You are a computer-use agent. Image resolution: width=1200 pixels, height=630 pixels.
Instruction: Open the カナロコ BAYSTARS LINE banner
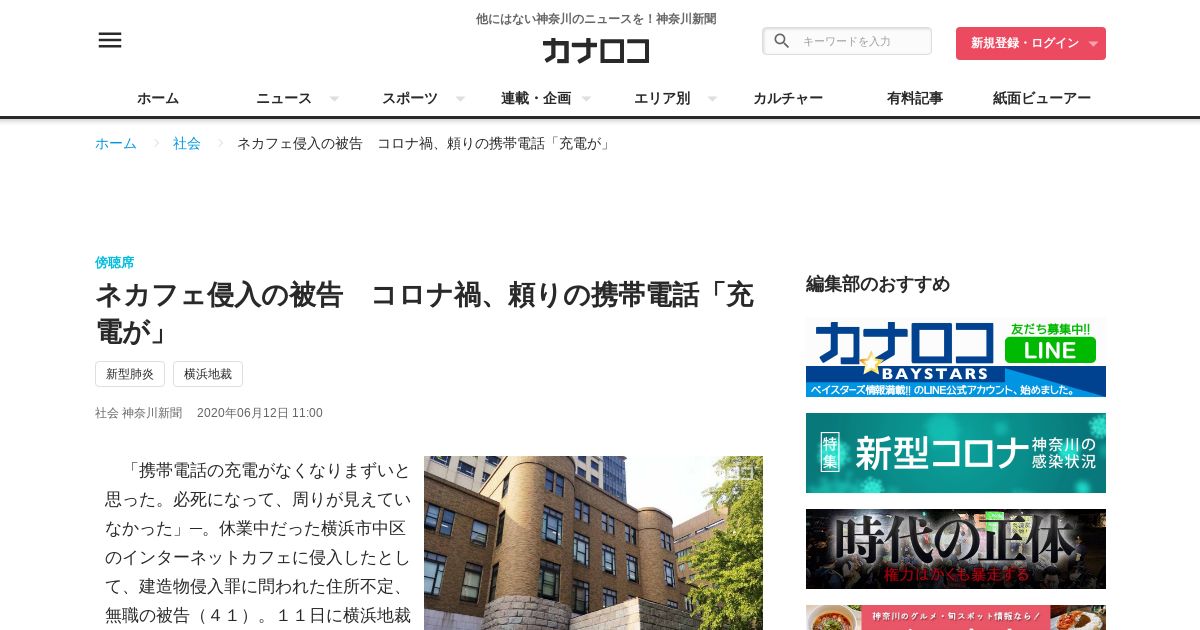click(x=956, y=357)
